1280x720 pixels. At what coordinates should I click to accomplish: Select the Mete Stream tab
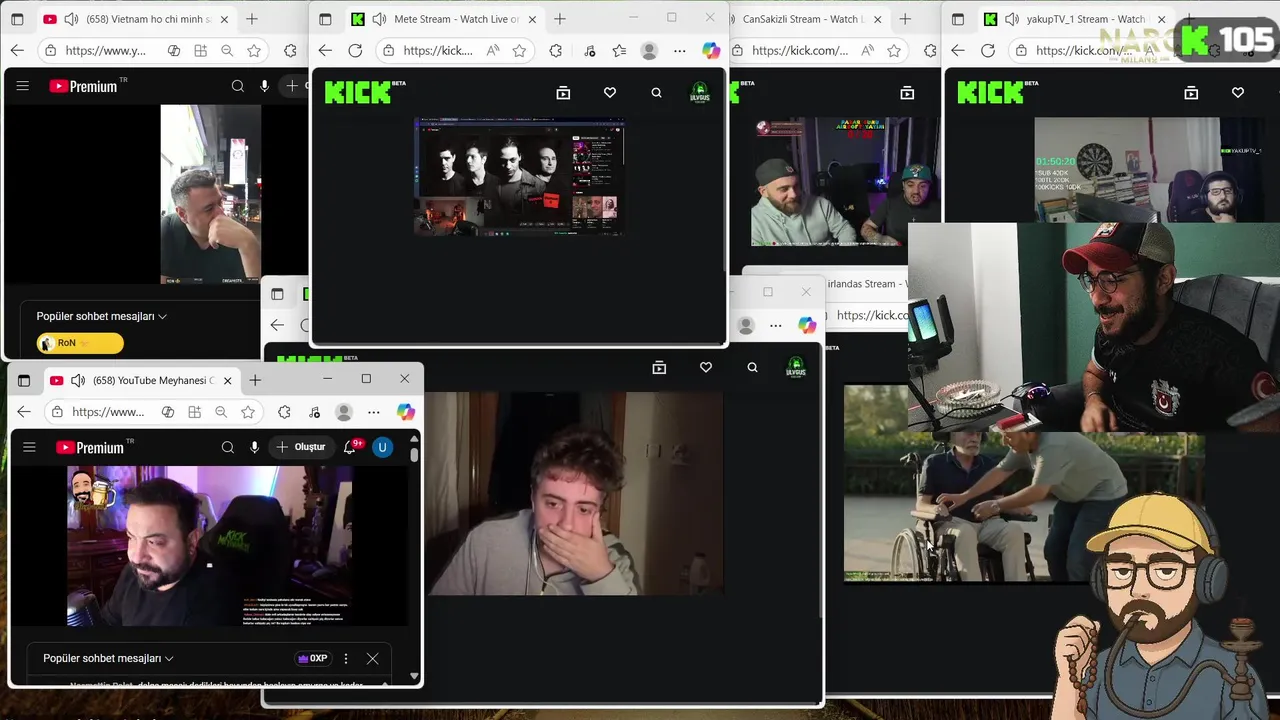(443, 19)
